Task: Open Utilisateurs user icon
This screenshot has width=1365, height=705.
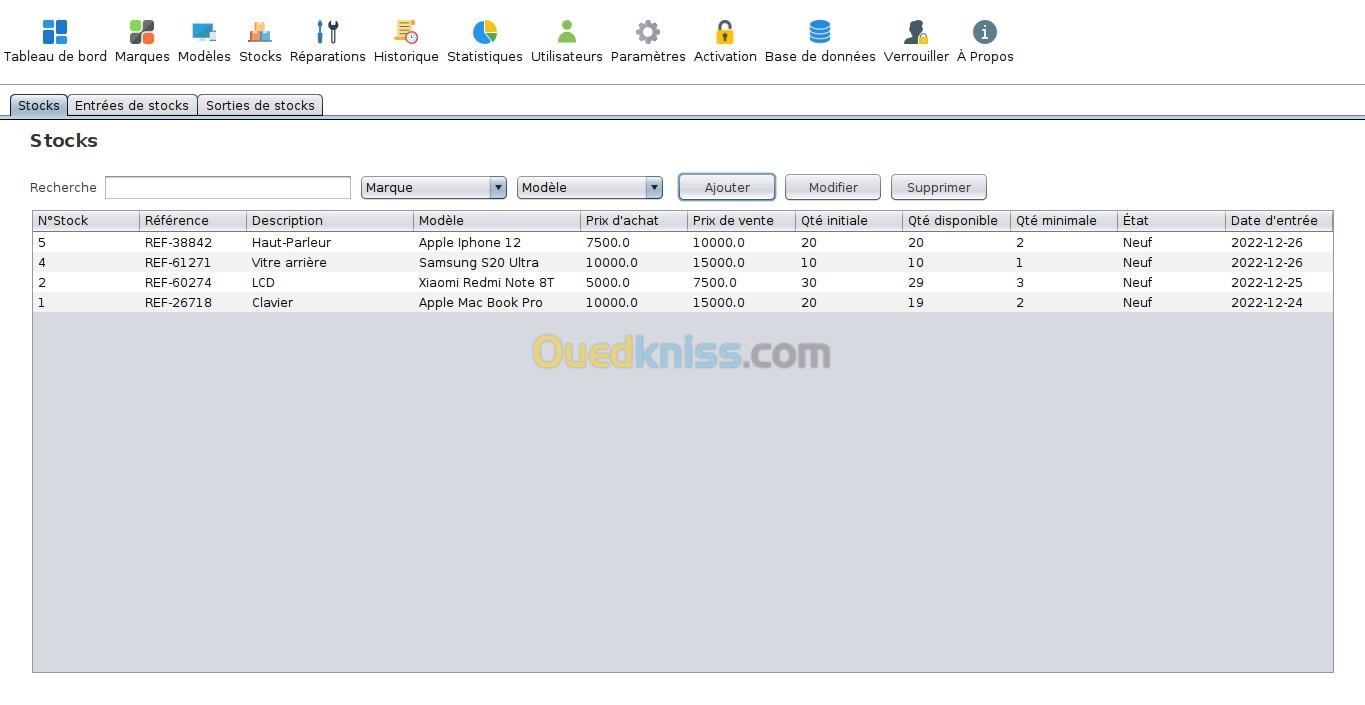Action: tap(567, 32)
